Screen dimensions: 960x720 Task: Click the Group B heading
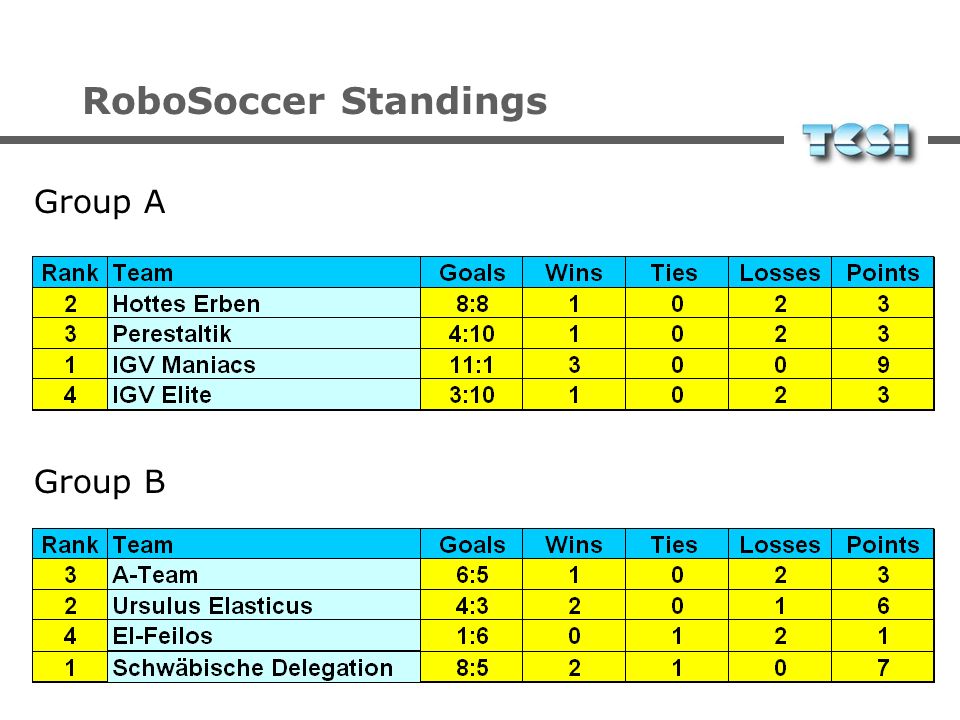pyautogui.click(x=100, y=482)
